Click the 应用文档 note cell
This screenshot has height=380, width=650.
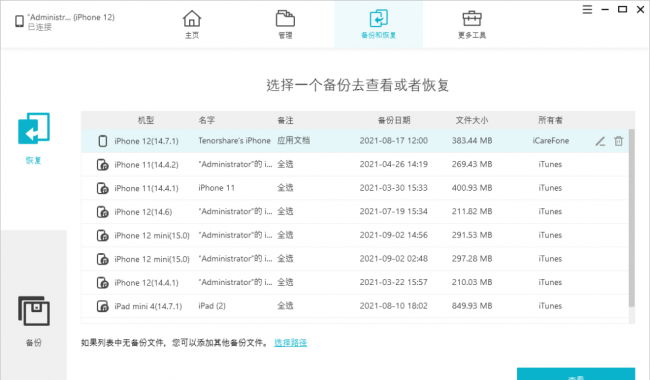[293, 140]
